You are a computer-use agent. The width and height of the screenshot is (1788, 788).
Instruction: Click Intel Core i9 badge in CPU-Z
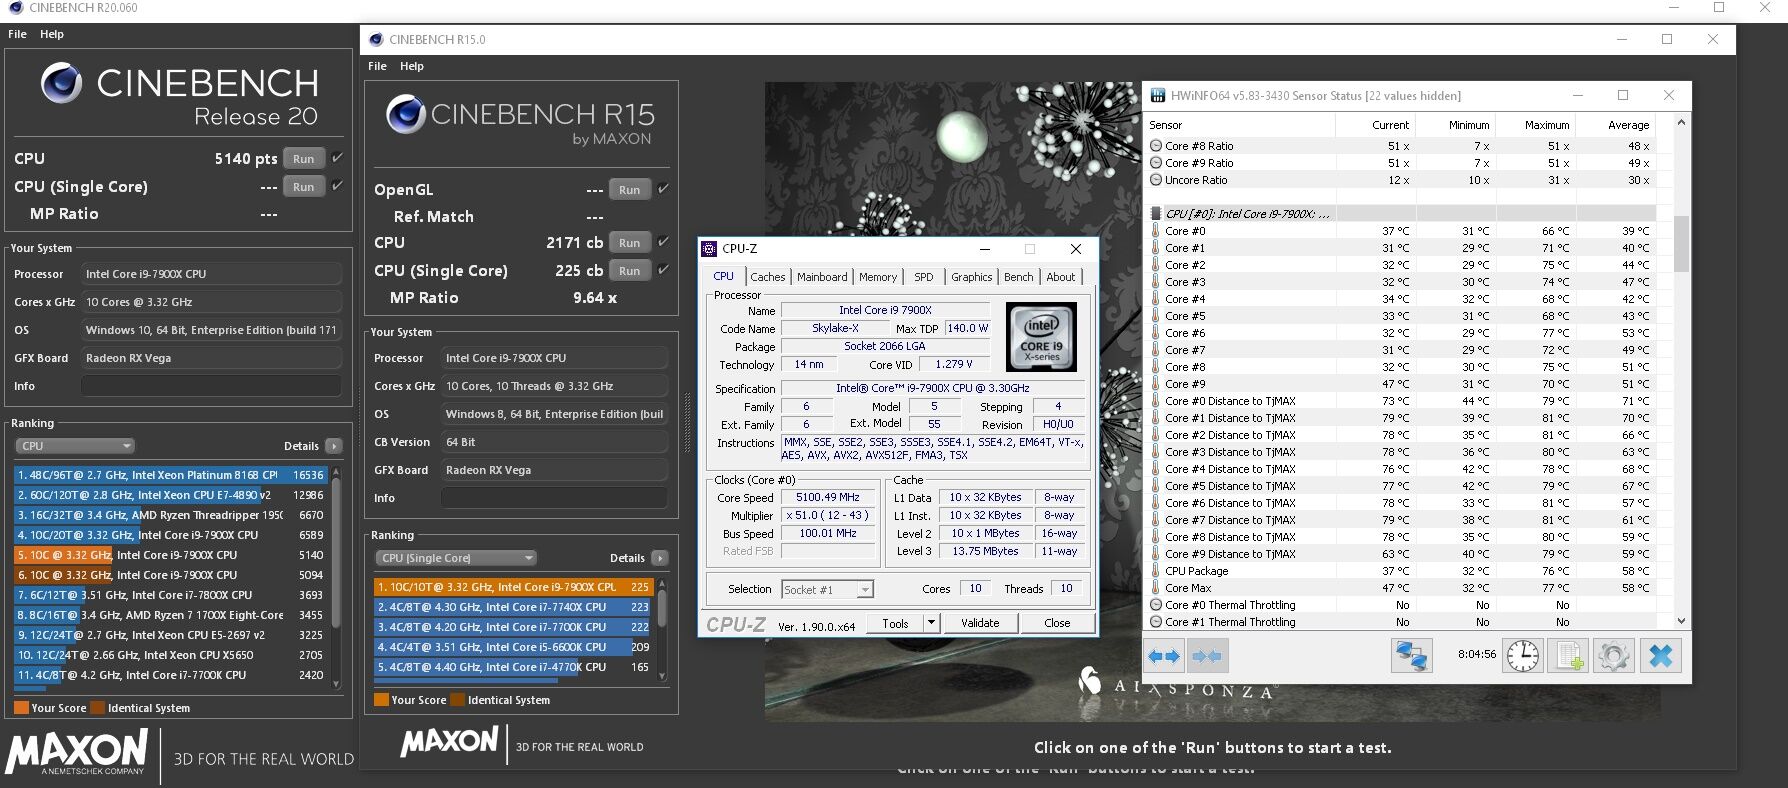tap(1041, 337)
